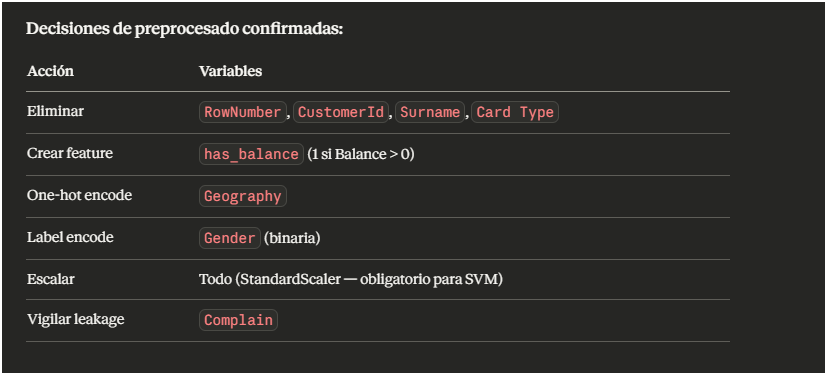Click the Gender code tag
827x375 pixels.
point(229,238)
